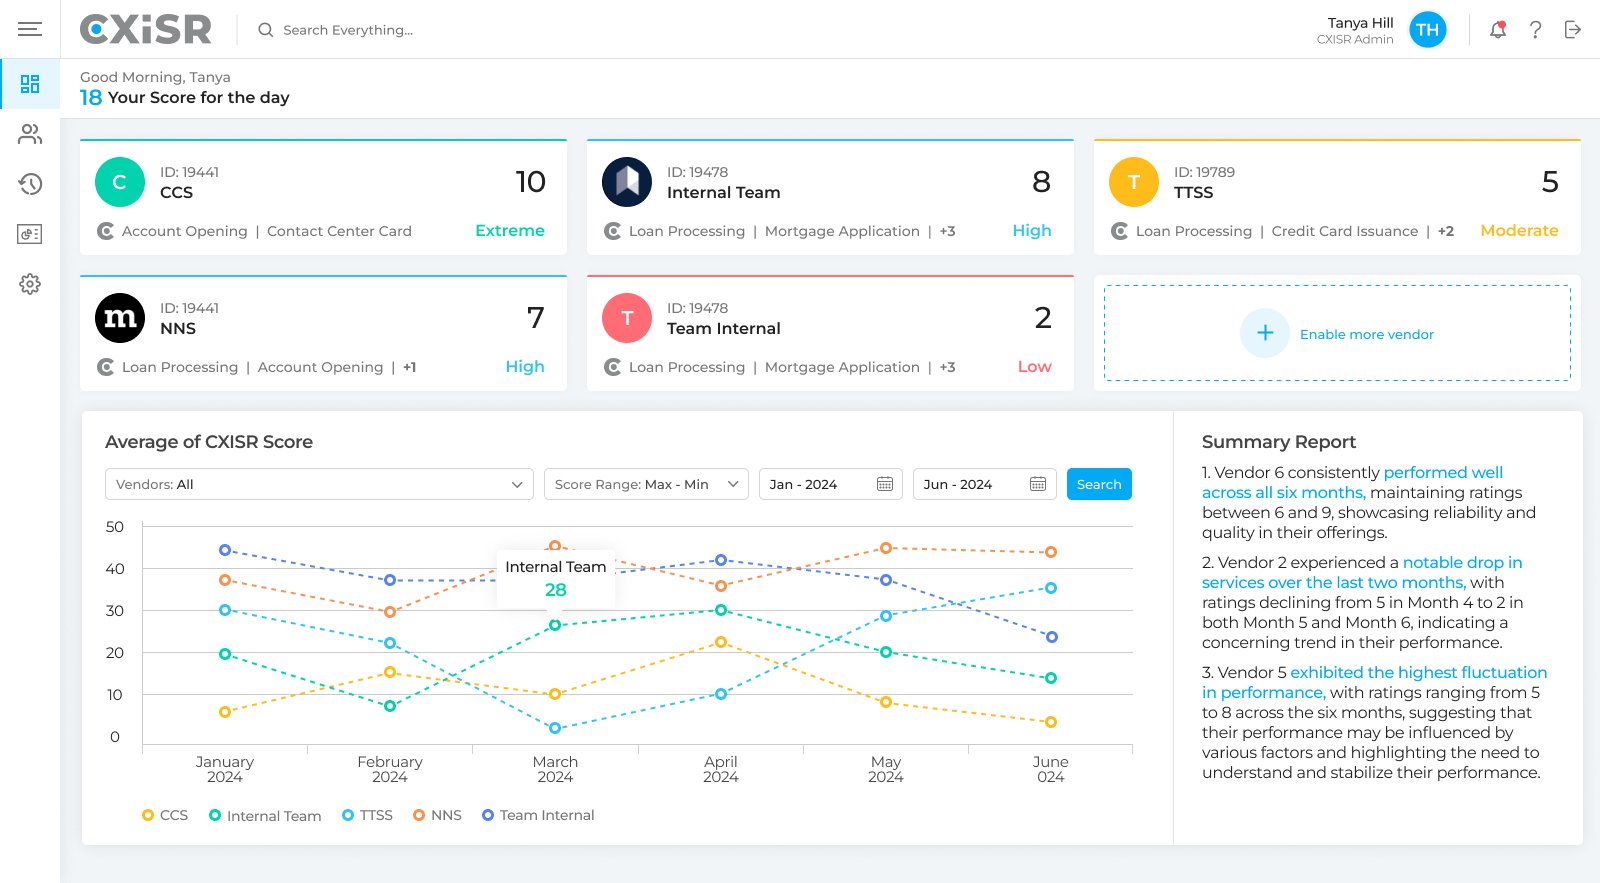Expand the Vendors: All dropdown
The image size is (1600, 883).
click(319, 484)
